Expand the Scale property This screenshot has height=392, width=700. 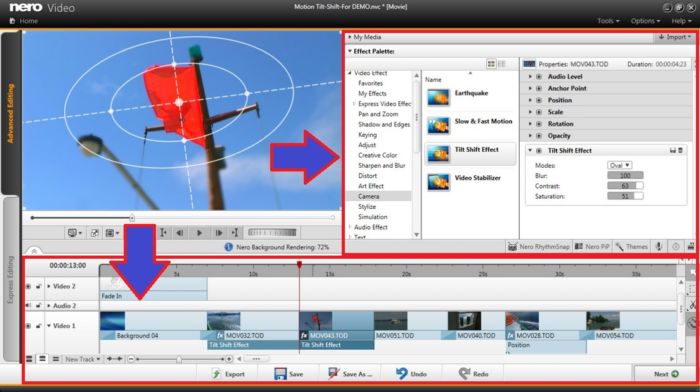pos(530,112)
